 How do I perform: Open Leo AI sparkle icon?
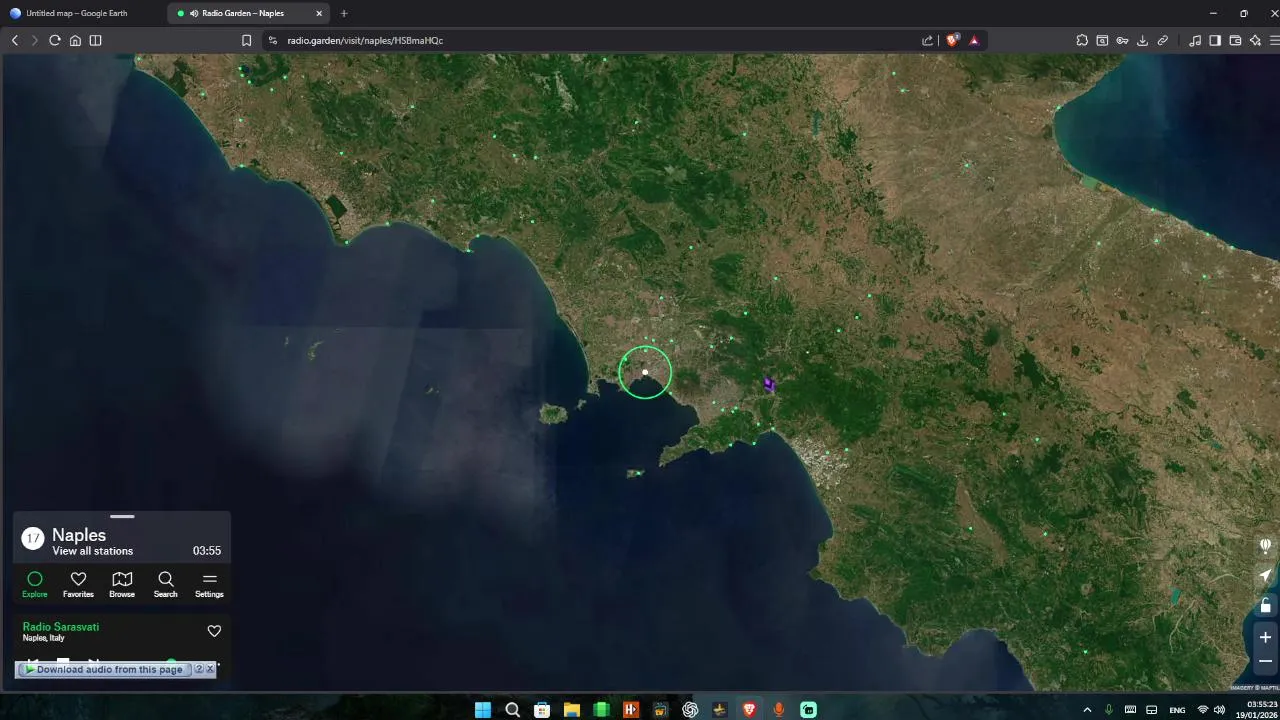pyautogui.click(x=1256, y=40)
